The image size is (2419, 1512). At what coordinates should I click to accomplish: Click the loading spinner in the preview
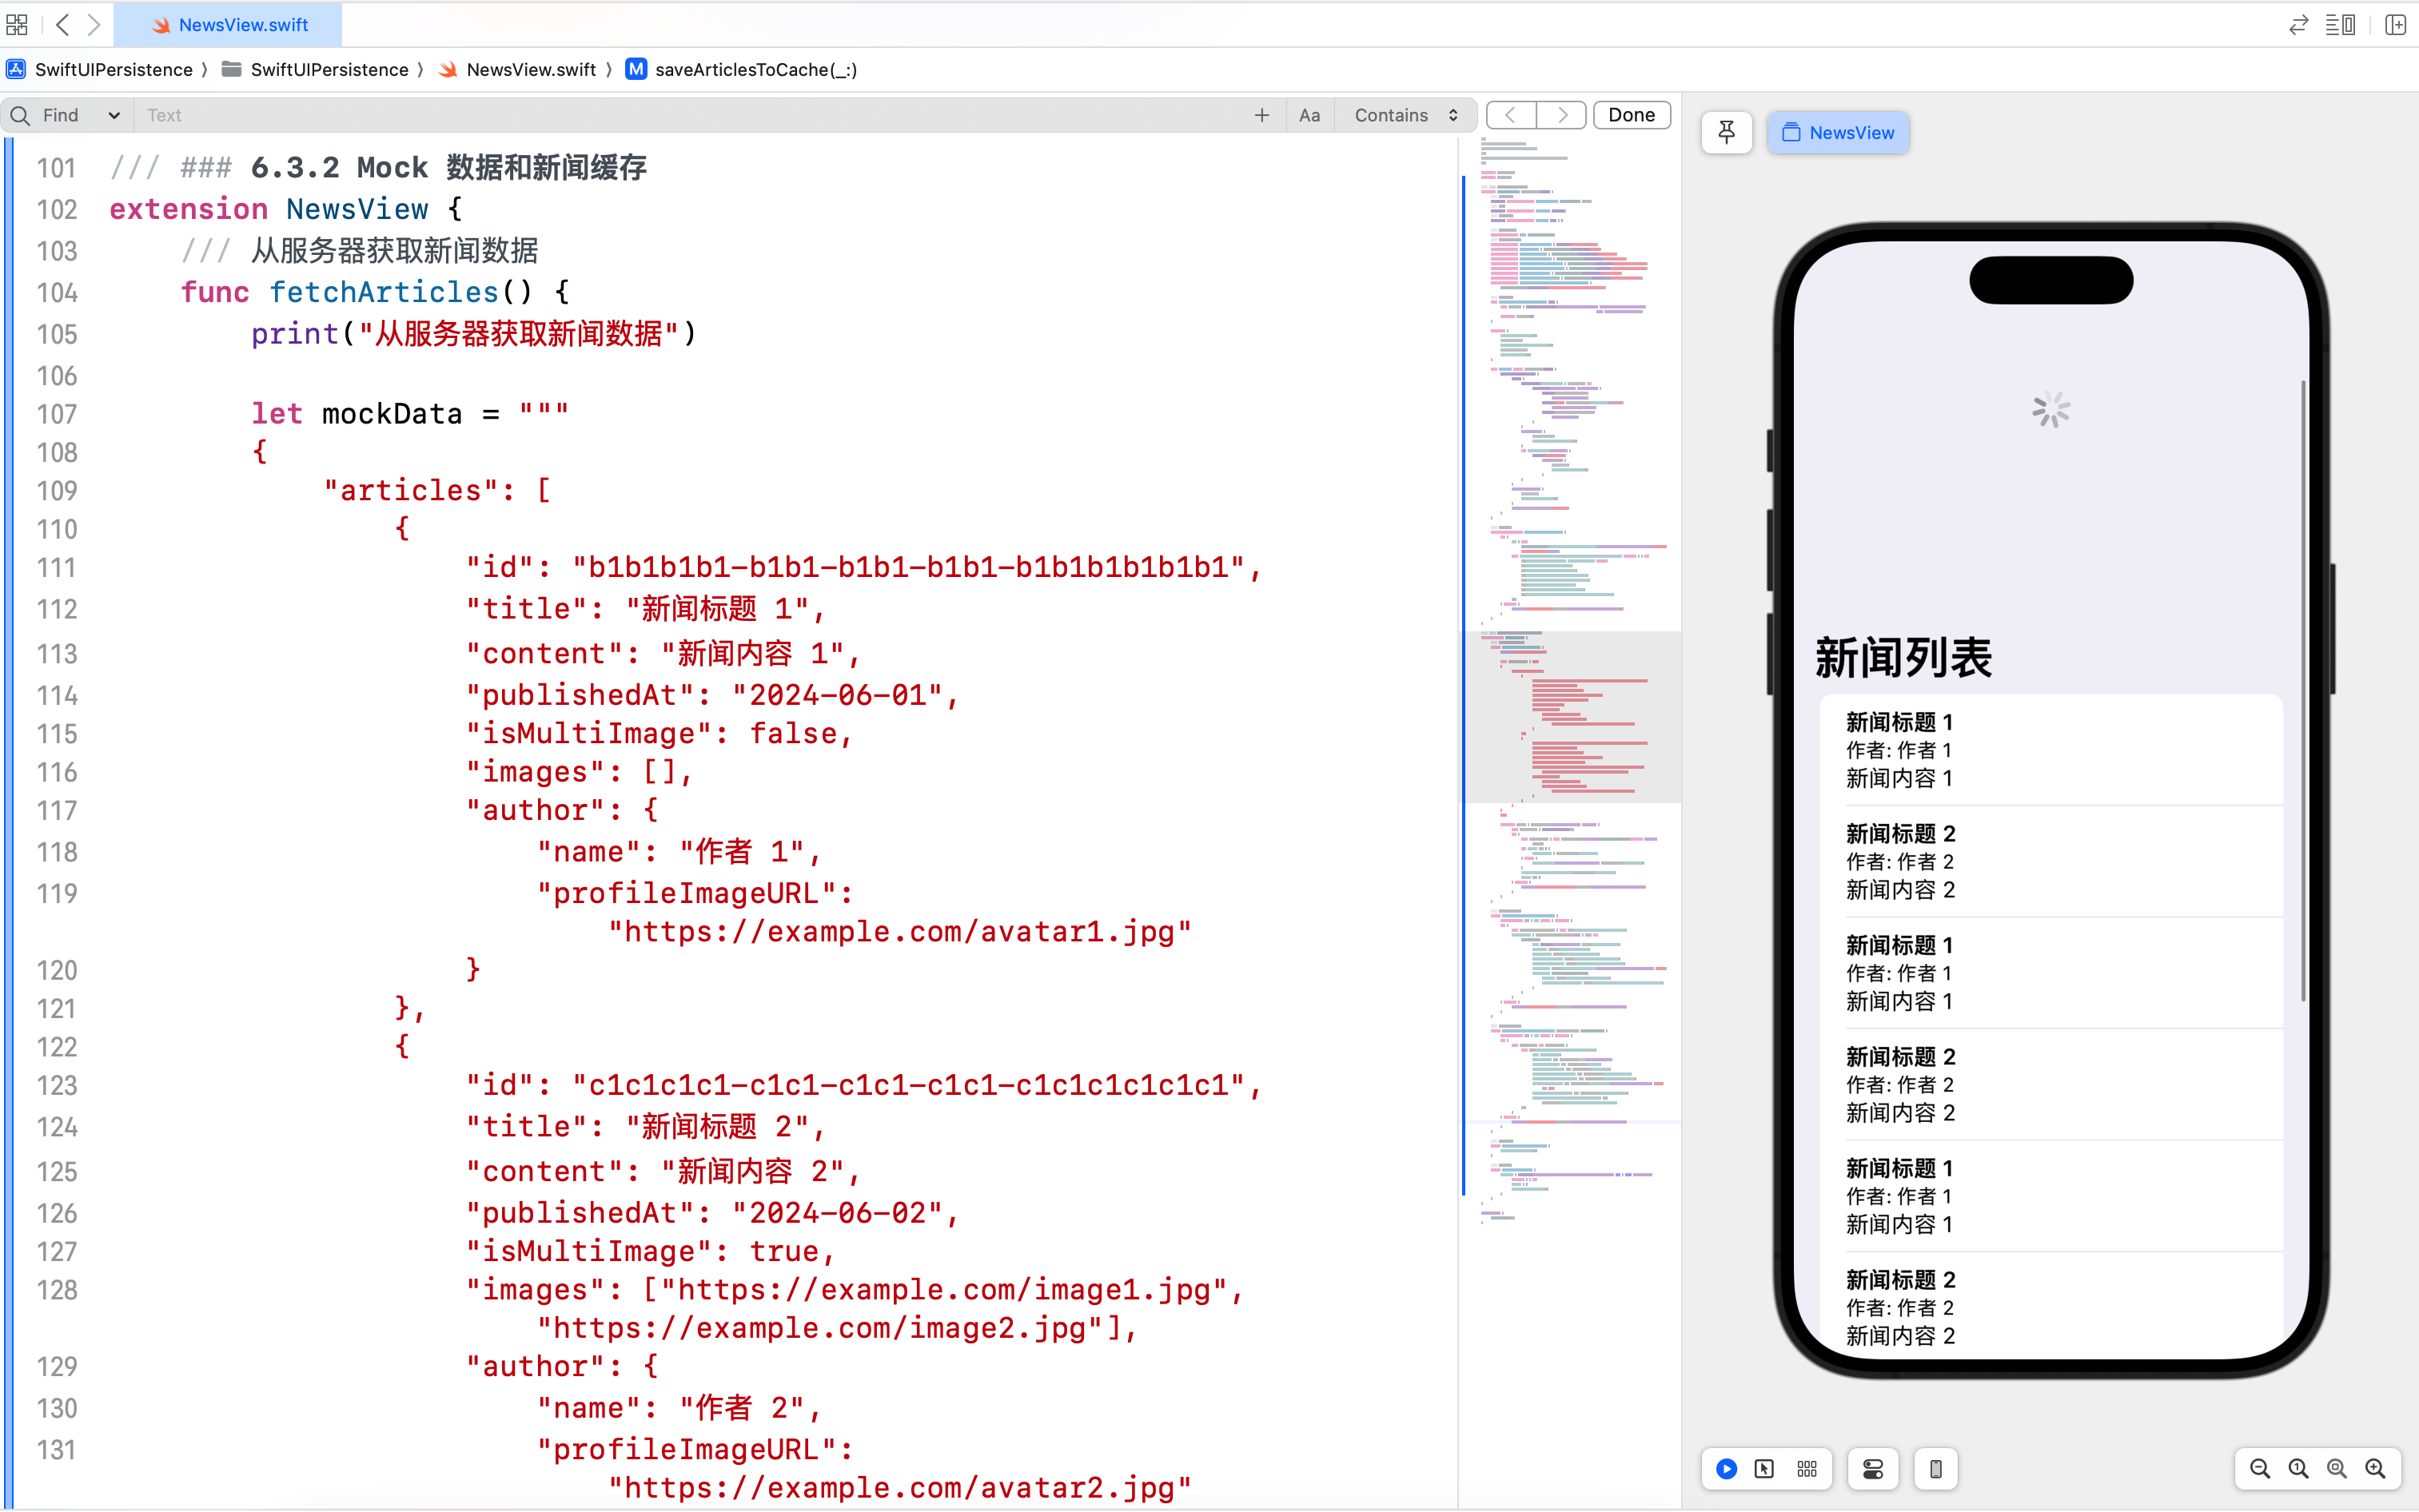pyautogui.click(x=2051, y=409)
